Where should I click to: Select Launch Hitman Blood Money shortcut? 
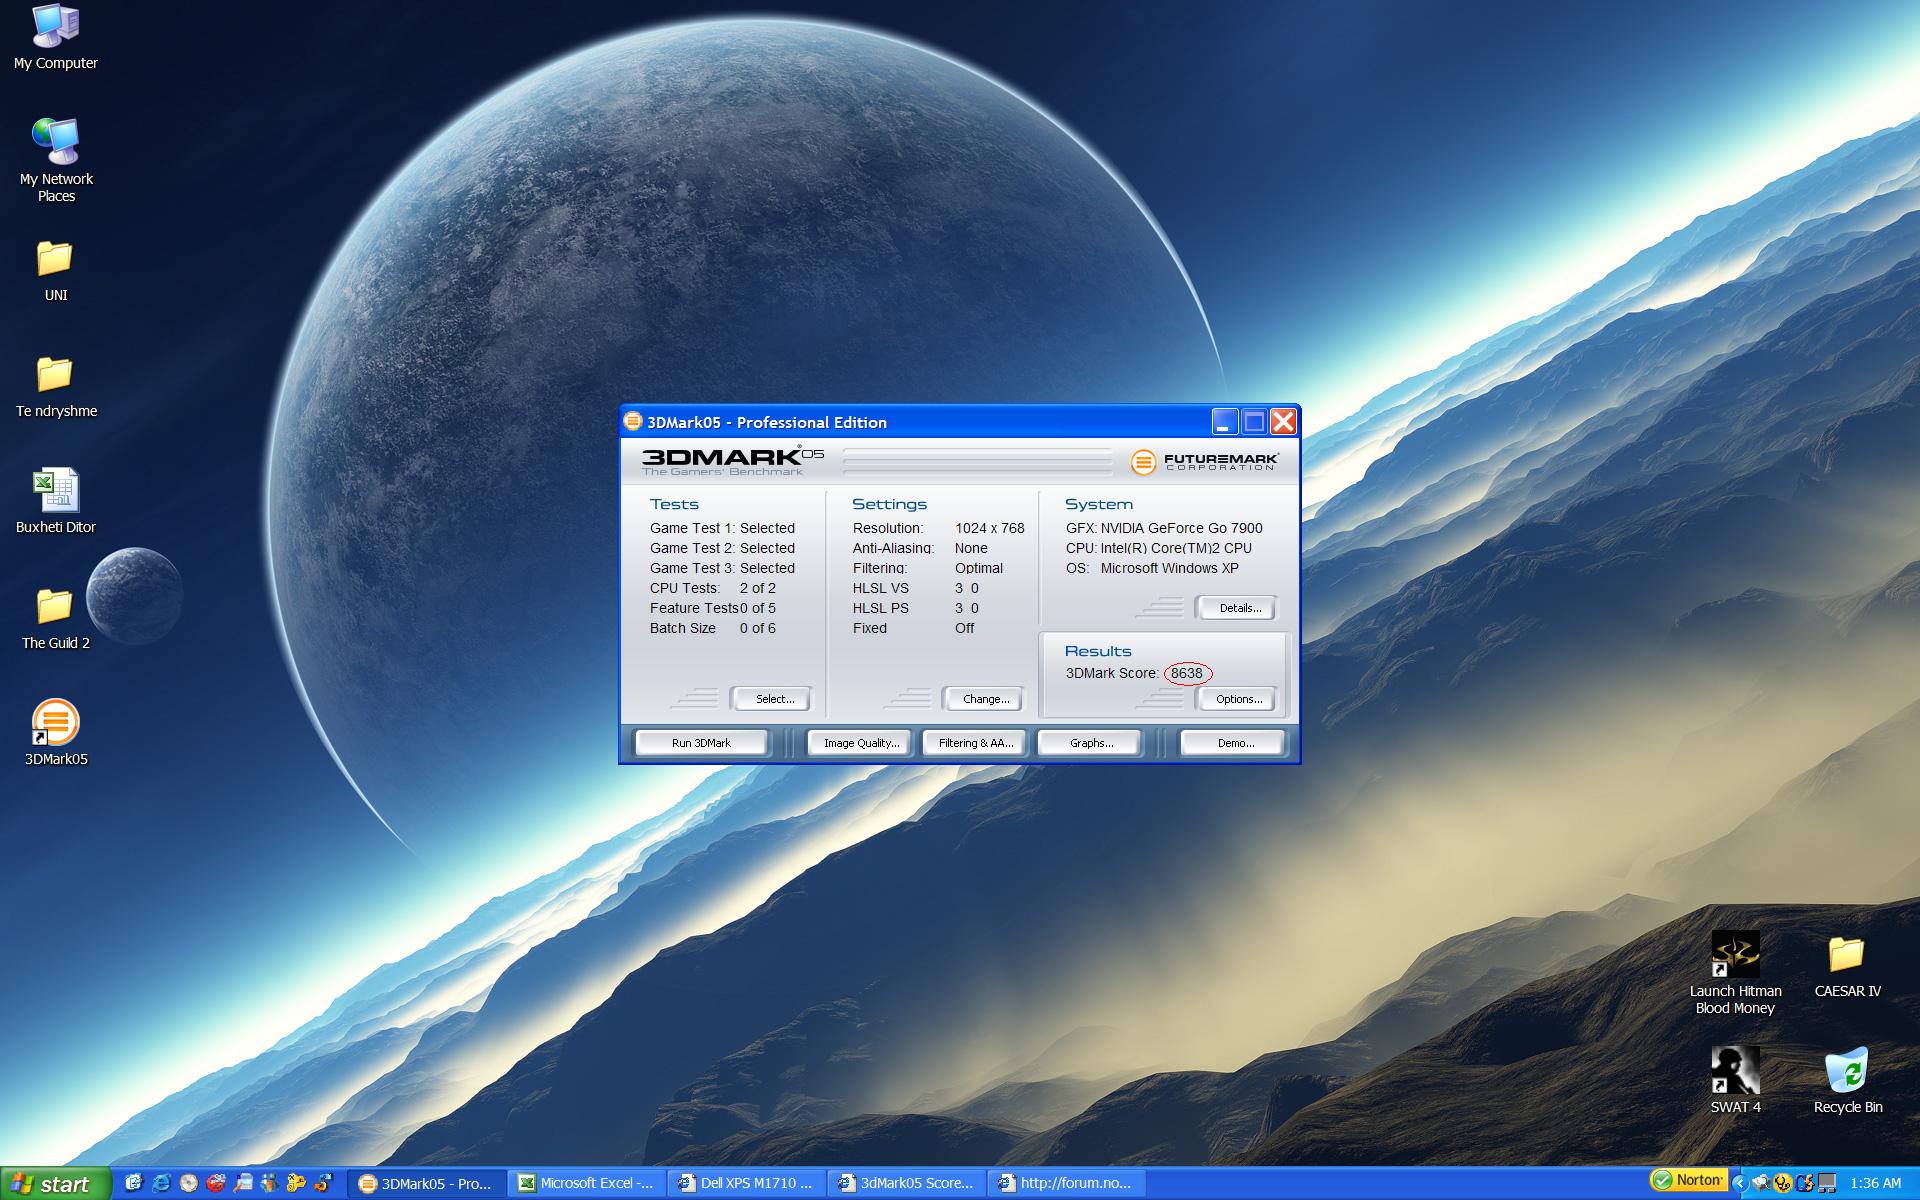(1735, 972)
